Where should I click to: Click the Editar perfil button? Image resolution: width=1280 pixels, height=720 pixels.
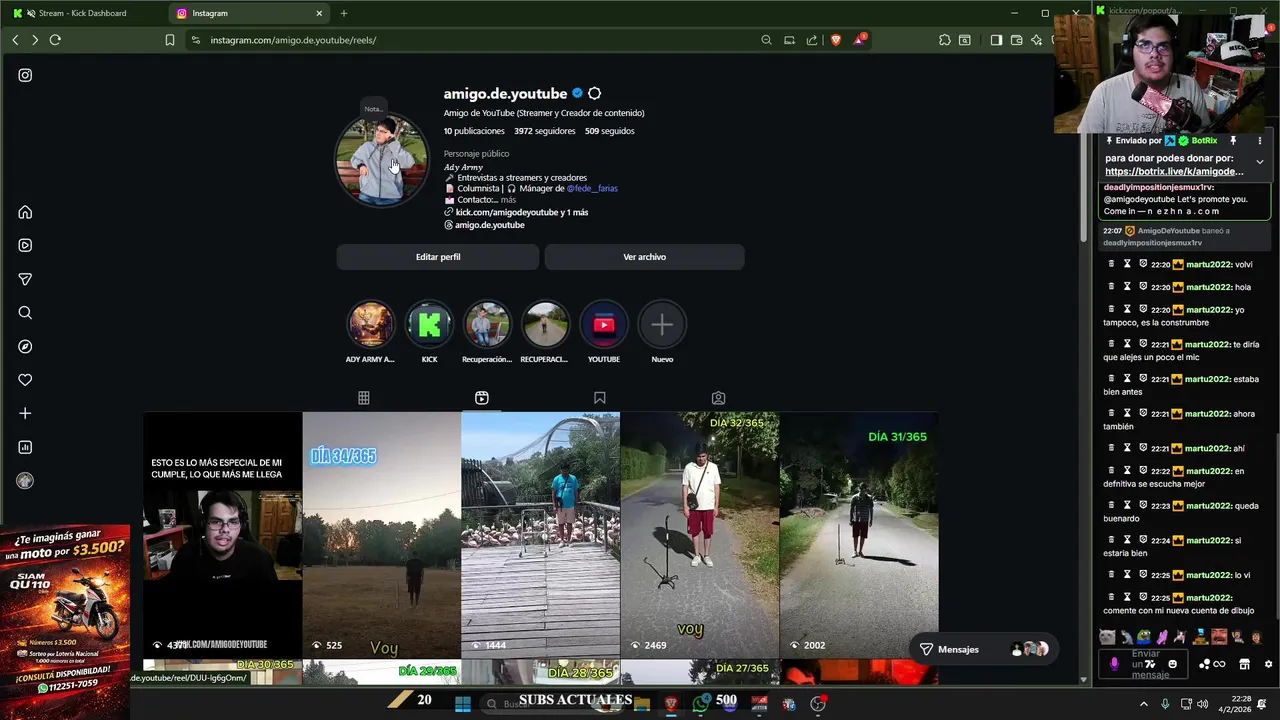[438, 257]
